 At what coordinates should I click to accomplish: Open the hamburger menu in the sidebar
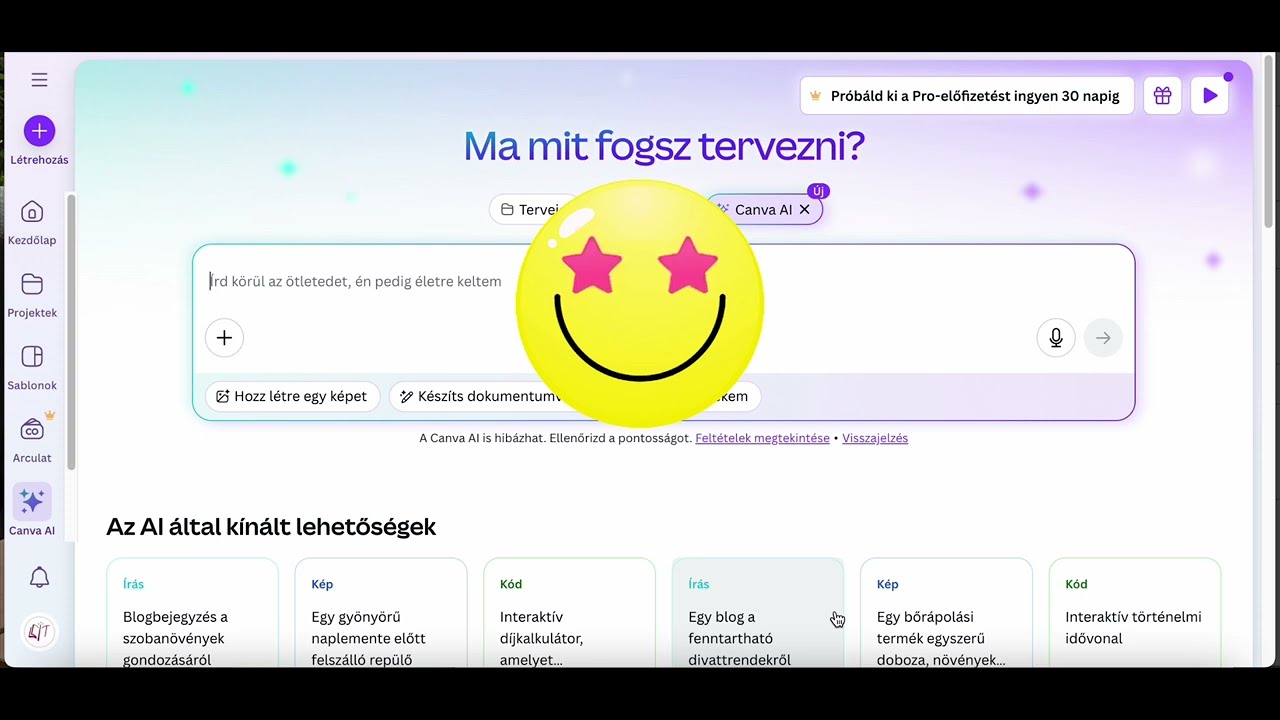39,80
